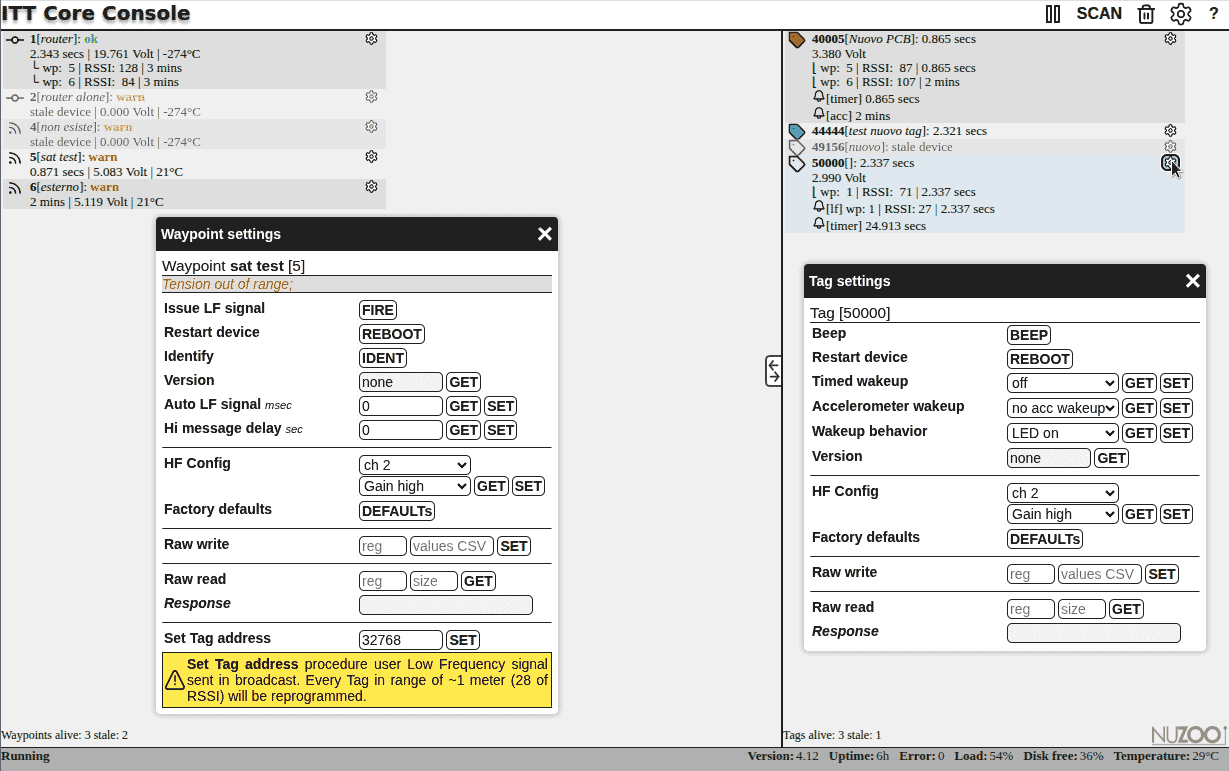Click GET for waypoint Version
This screenshot has height=771, width=1229.
coord(463,382)
